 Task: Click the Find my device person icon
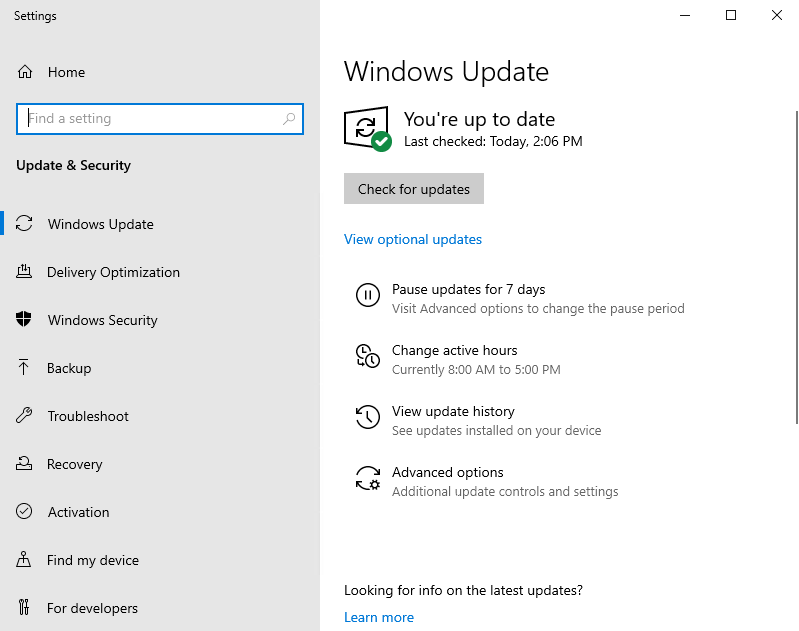pos(23,559)
